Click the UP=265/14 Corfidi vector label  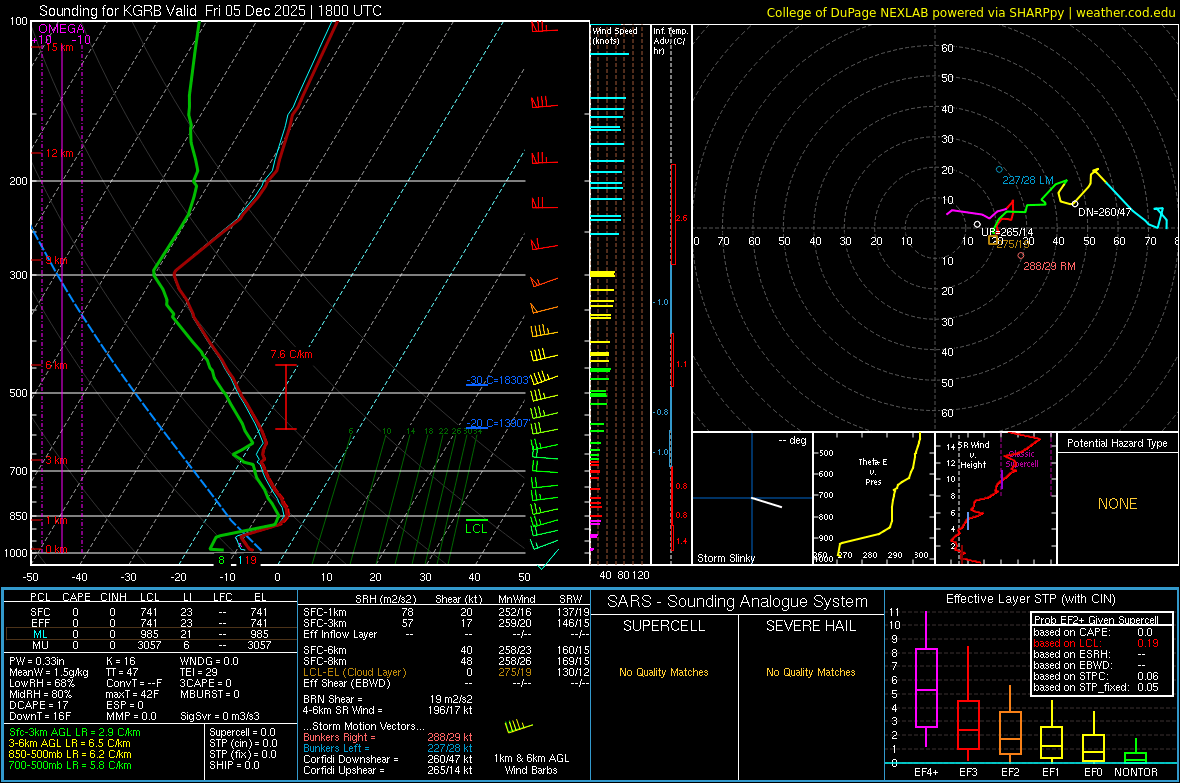[x=1007, y=232]
